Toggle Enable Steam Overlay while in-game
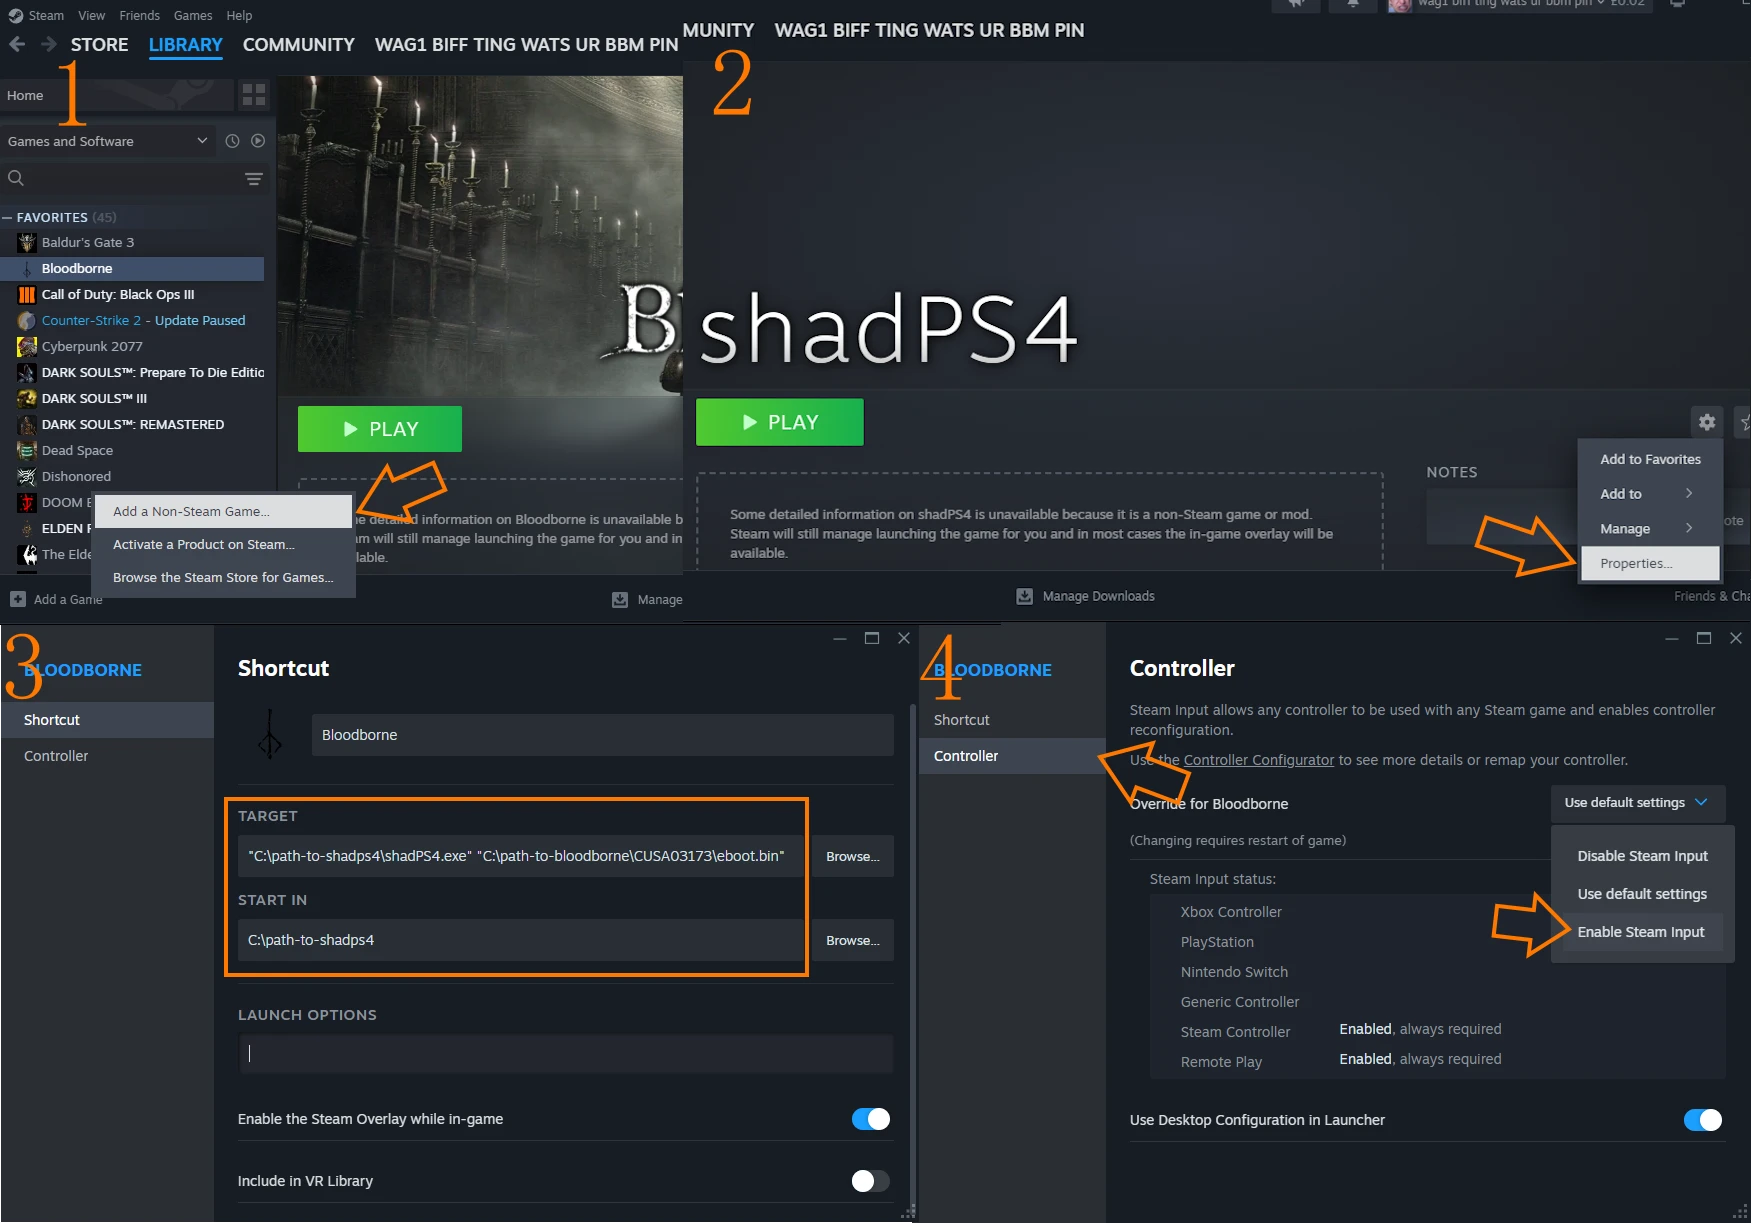Screen dimensions: 1751x1223 870,1119
